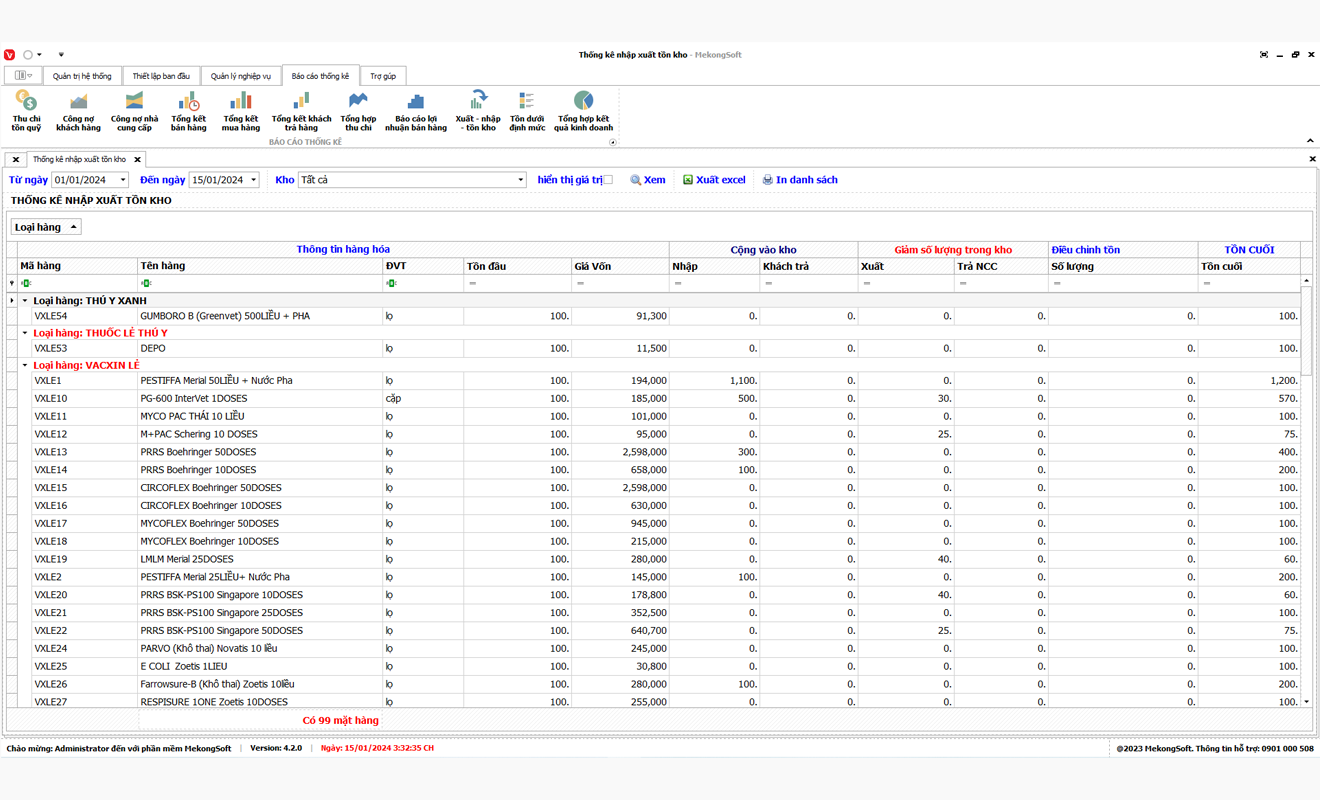Click the MekongSoft red app logo
1320x800 pixels.
tap(10, 55)
